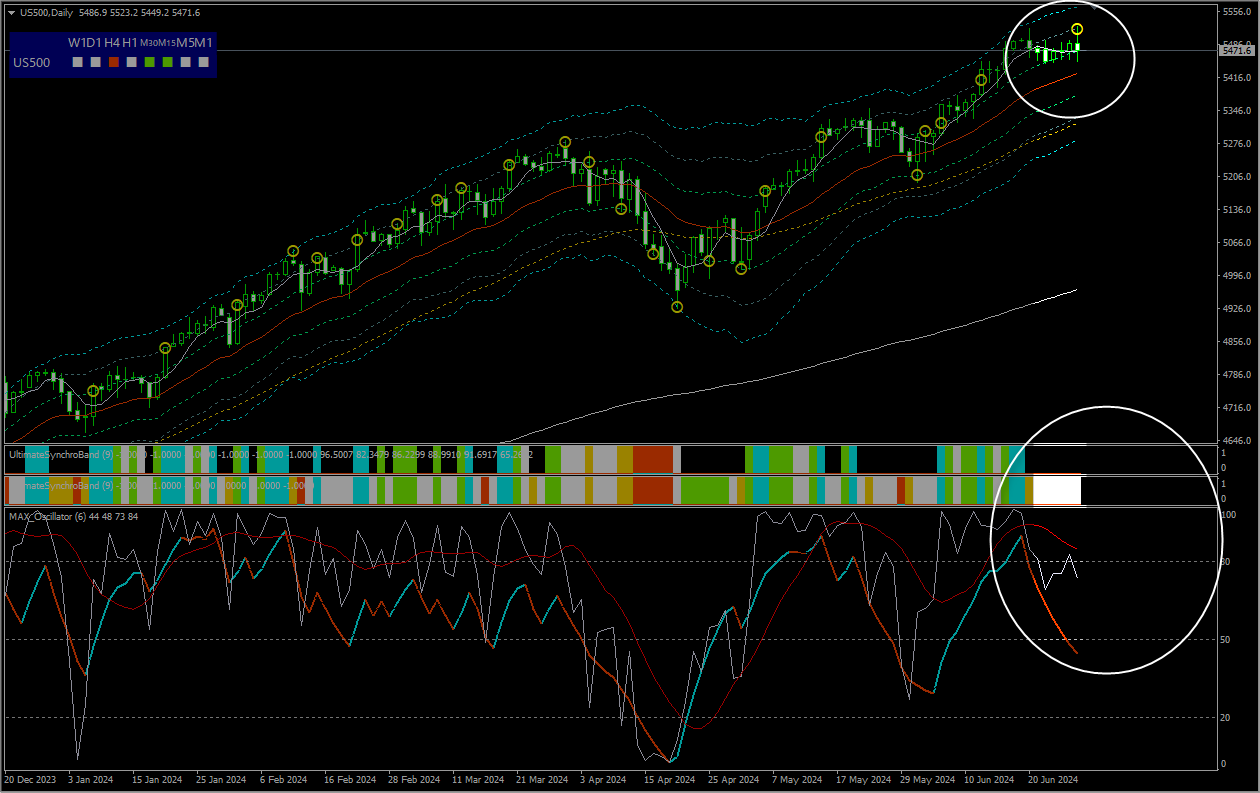Click the M1 timeframe label in the panel
Image resolution: width=1260 pixels, height=793 pixels.
click(205, 43)
